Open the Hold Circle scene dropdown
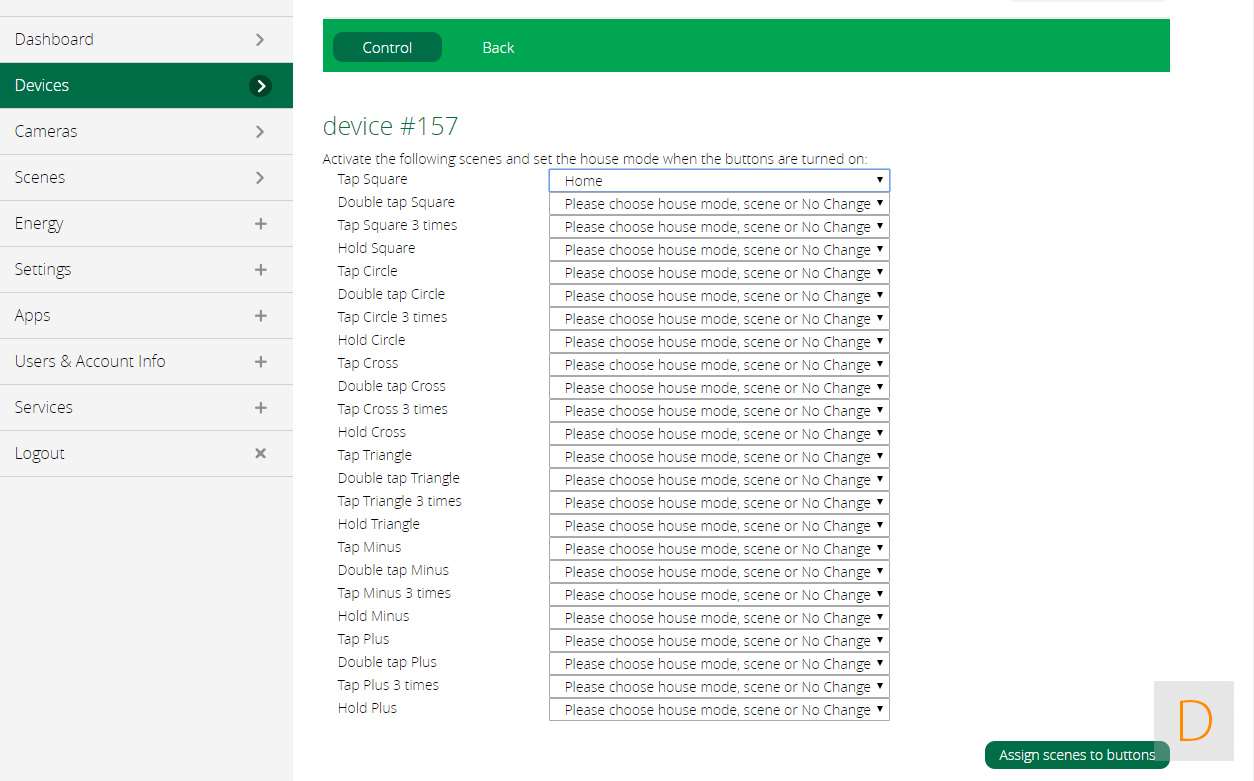This screenshot has width=1254, height=781. point(719,342)
